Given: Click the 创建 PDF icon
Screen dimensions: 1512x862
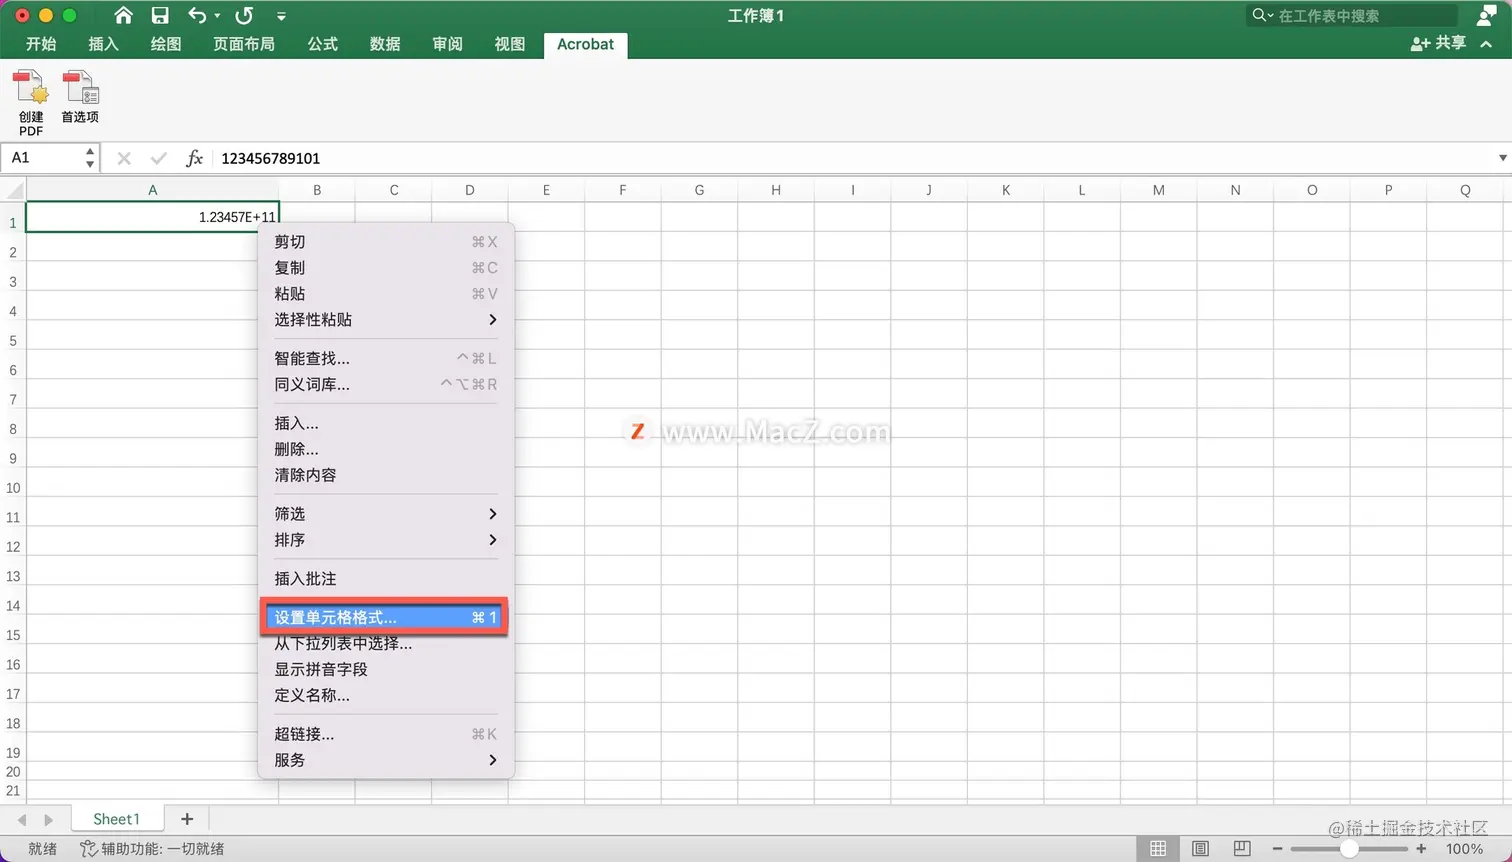Looking at the screenshot, I should click(x=31, y=102).
